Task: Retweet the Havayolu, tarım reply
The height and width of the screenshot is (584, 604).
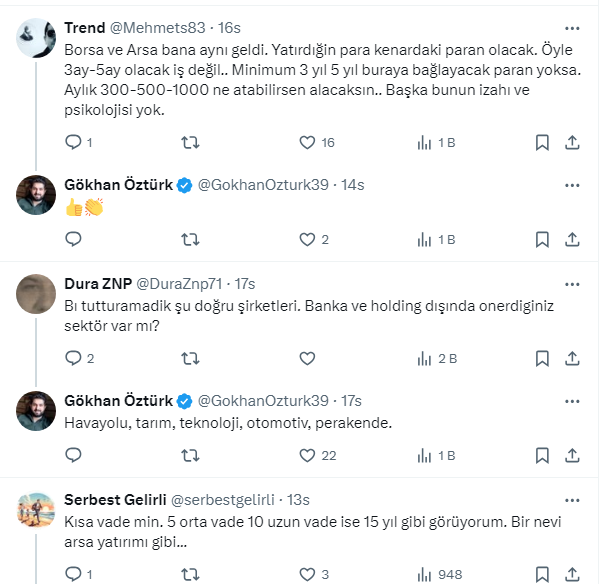Action: pos(190,455)
